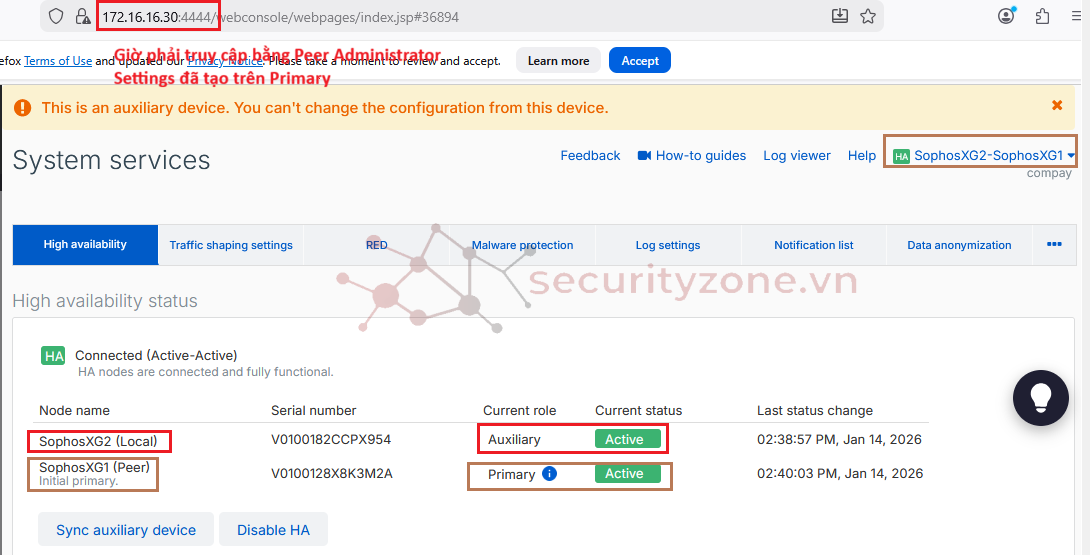Screen dimensions: 1090x555
Task: Open the Firefox account profile icon
Action: [1006, 16]
